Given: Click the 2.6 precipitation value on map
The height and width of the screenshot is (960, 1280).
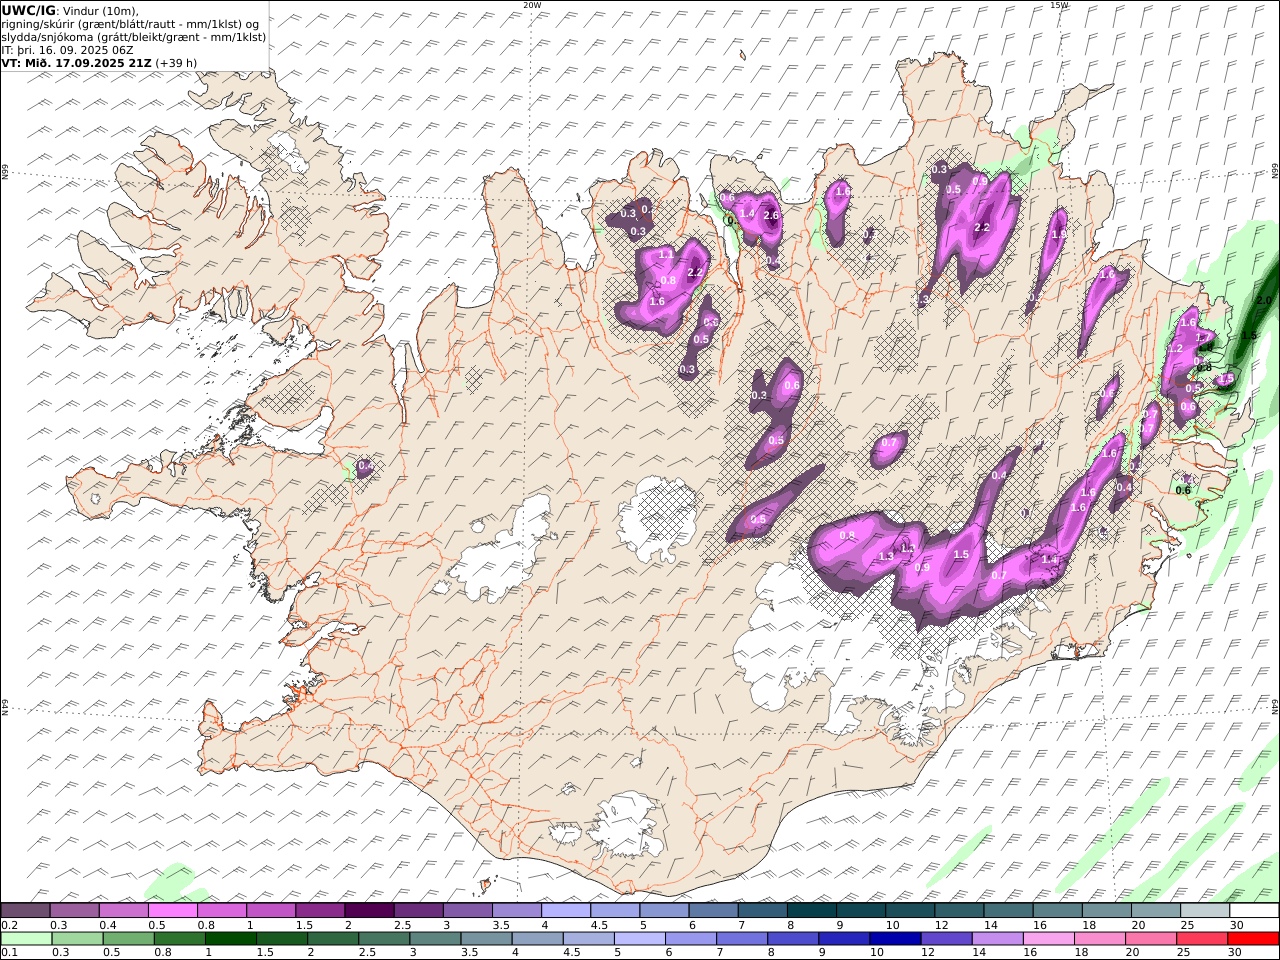Looking at the screenshot, I should click(x=771, y=215).
